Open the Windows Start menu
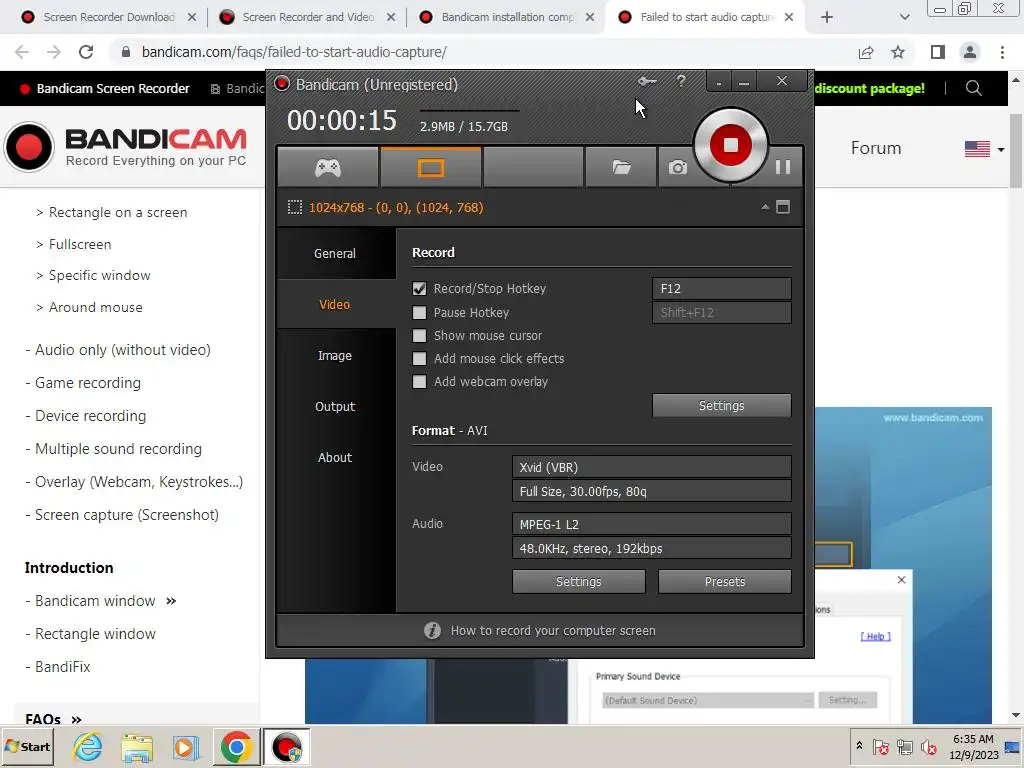Screen dimensions: 1024x768 [27, 746]
